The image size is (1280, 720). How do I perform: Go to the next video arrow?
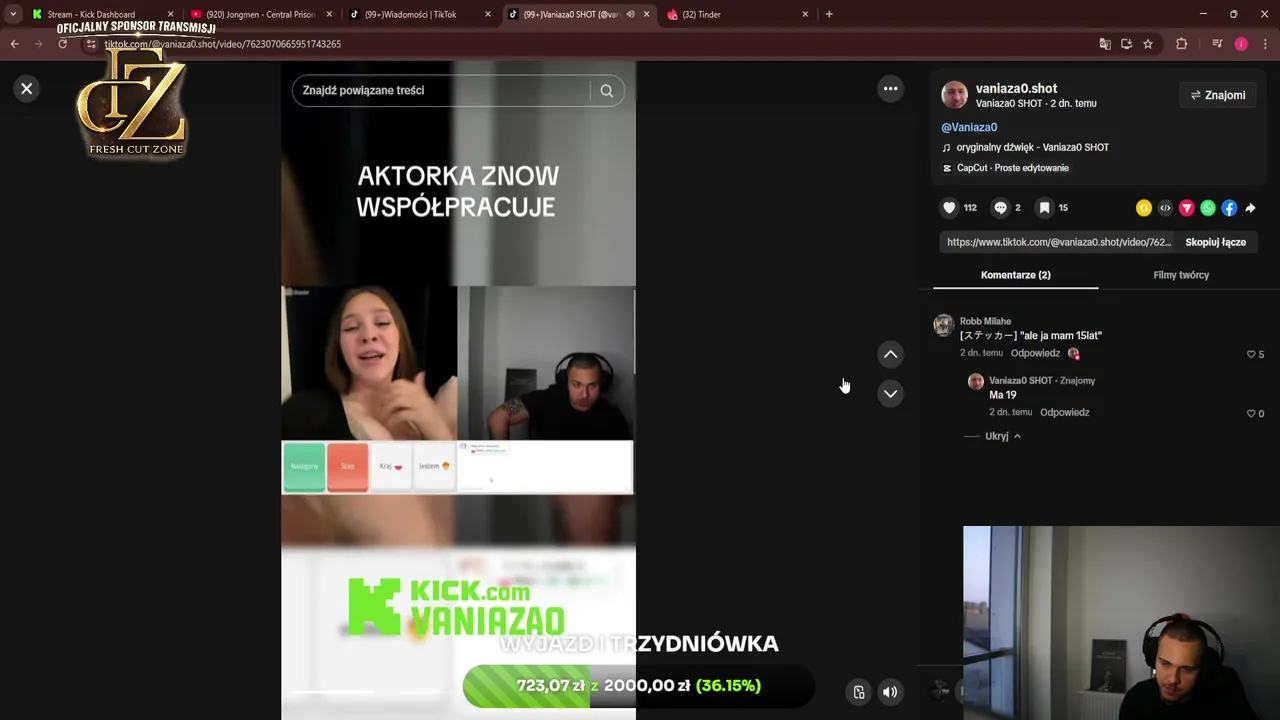[x=890, y=393]
